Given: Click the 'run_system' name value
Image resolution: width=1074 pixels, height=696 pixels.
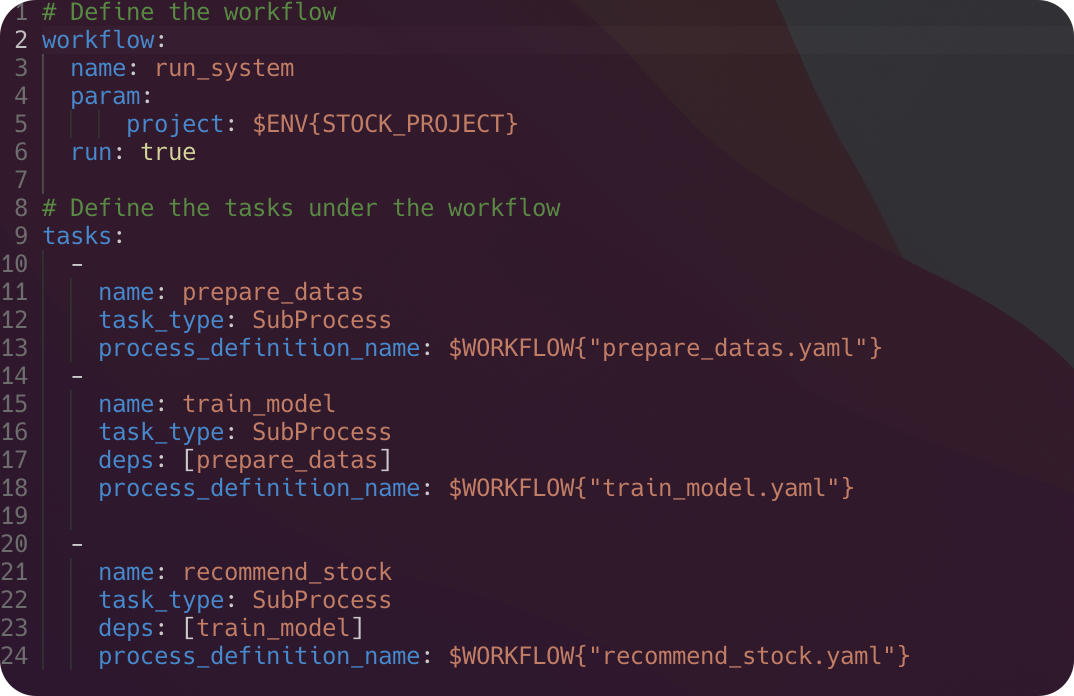Looking at the screenshot, I should [x=224, y=68].
